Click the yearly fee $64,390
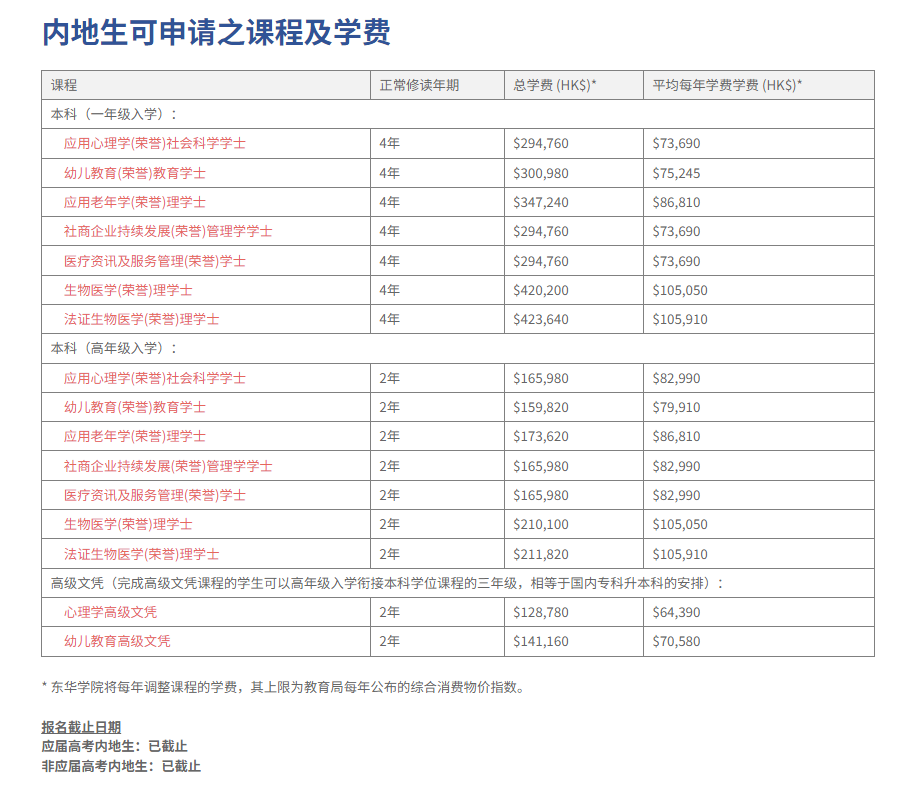This screenshot has width=897, height=789. pos(676,613)
